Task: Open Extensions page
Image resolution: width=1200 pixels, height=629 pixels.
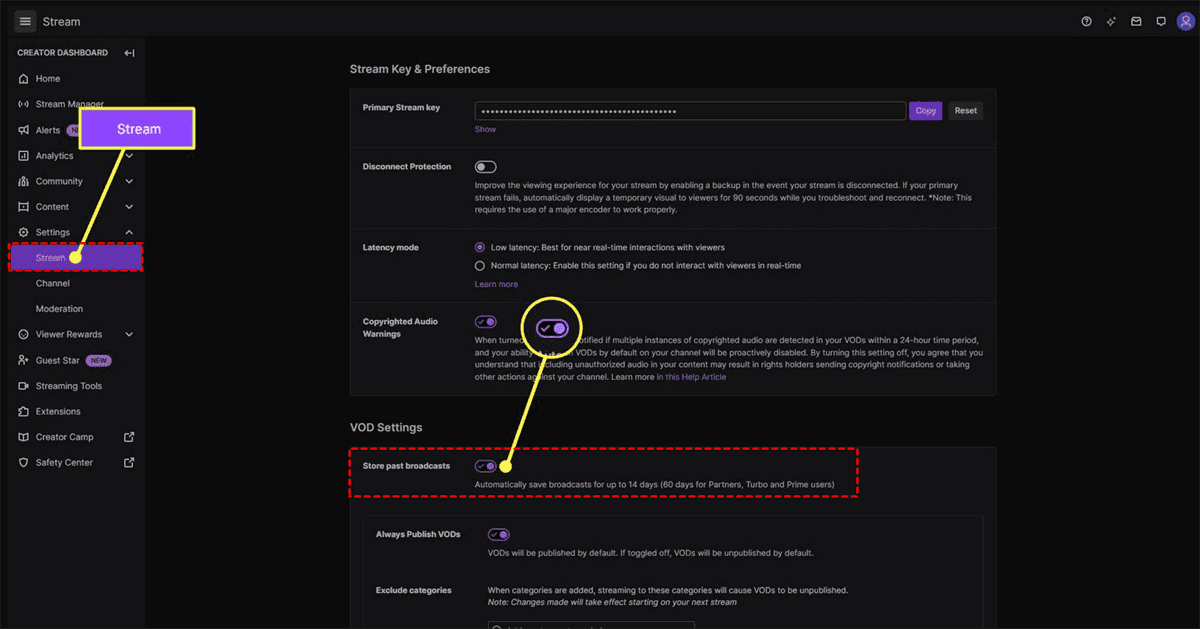Action: pos(58,411)
